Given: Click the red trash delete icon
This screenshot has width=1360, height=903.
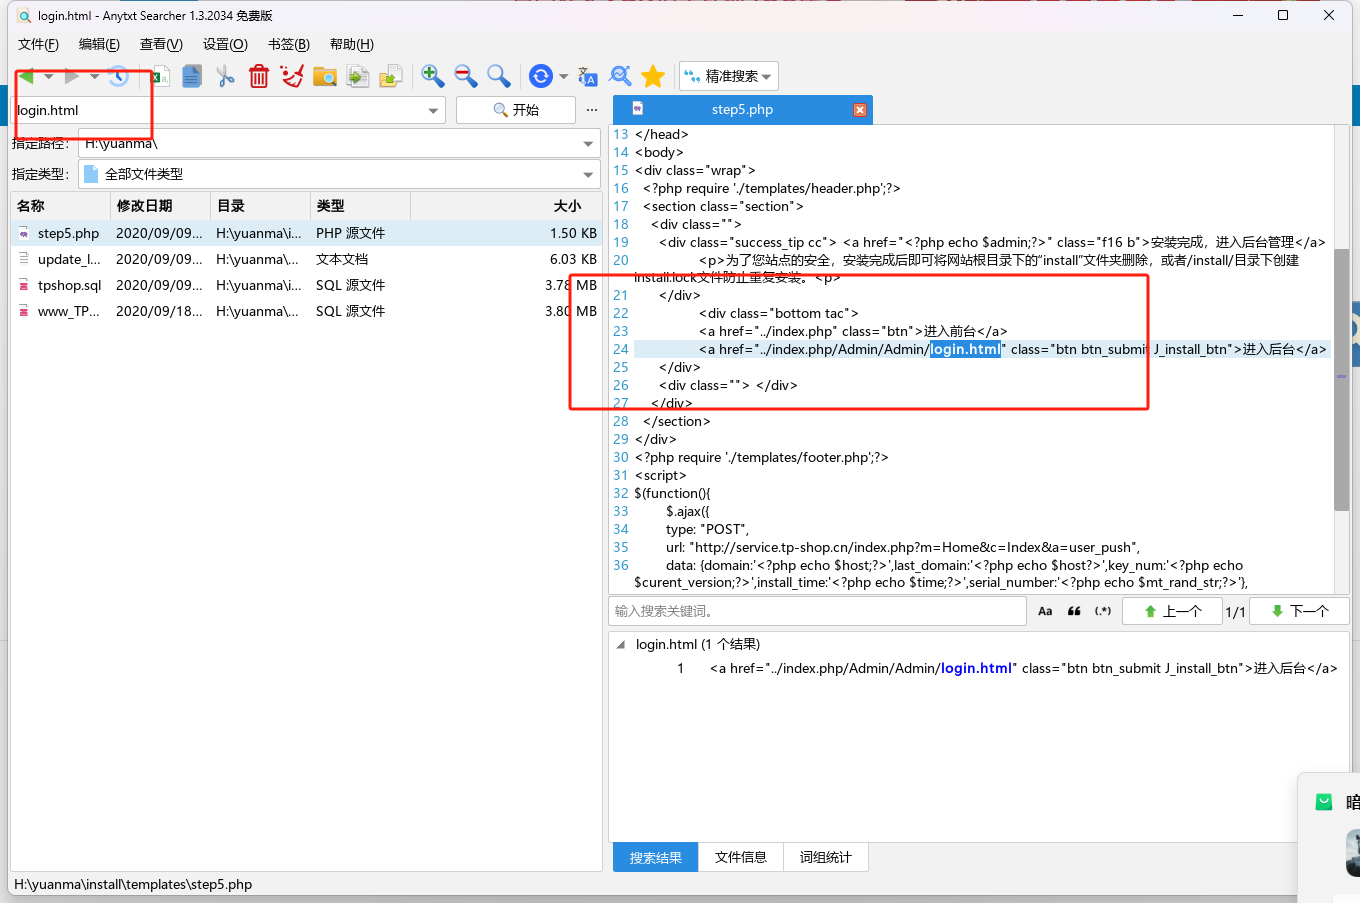Looking at the screenshot, I should (259, 76).
